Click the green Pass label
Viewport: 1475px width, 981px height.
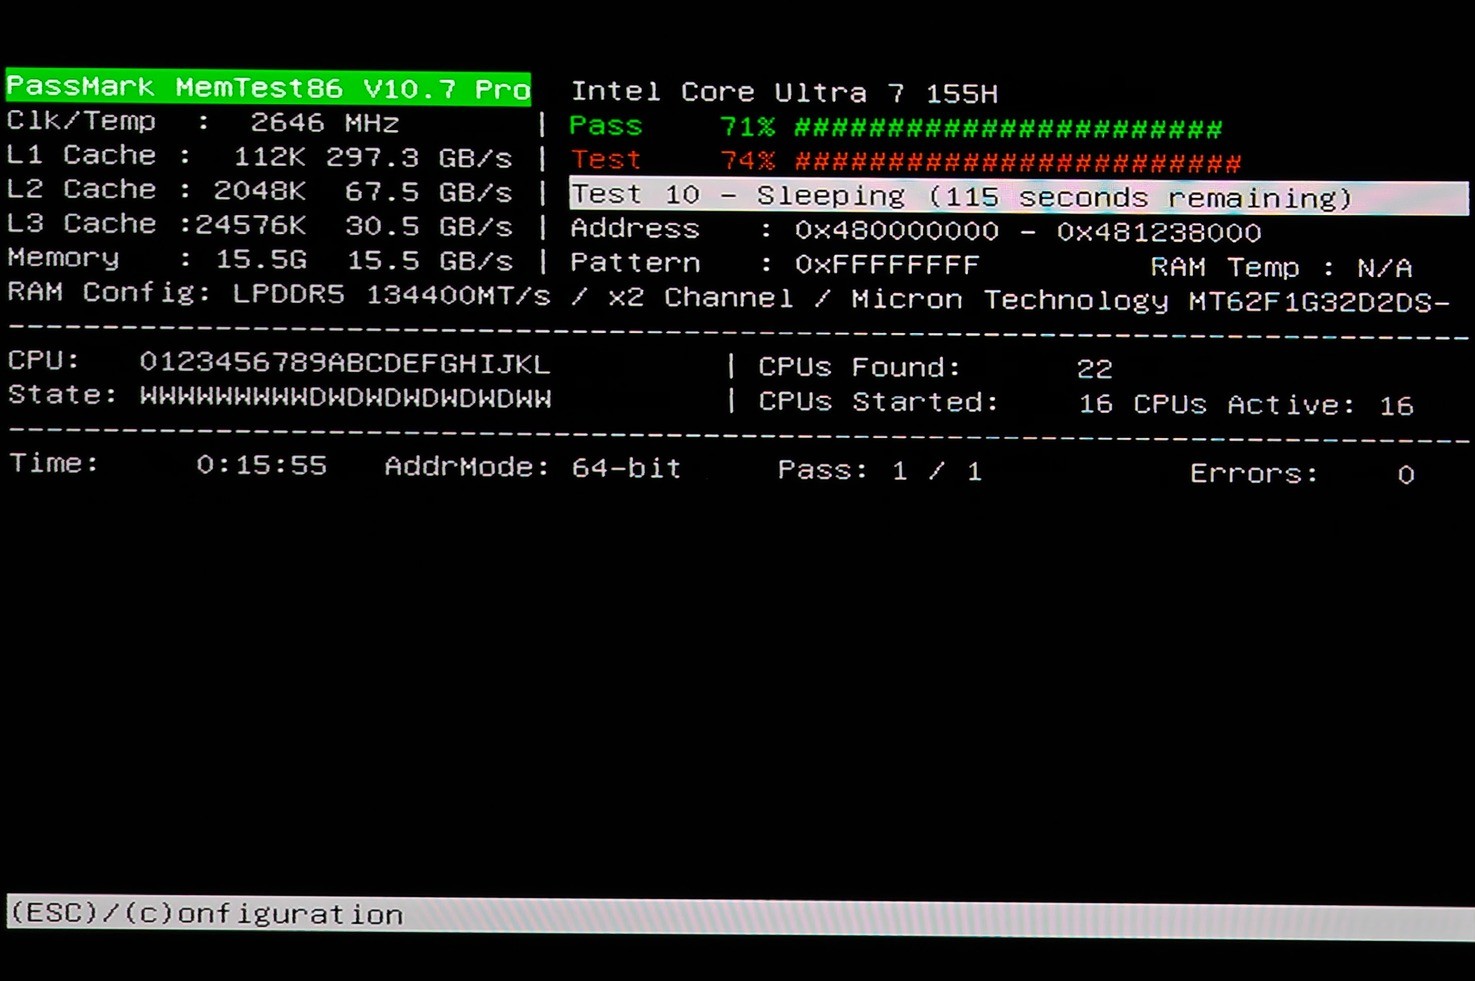(605, 126)
